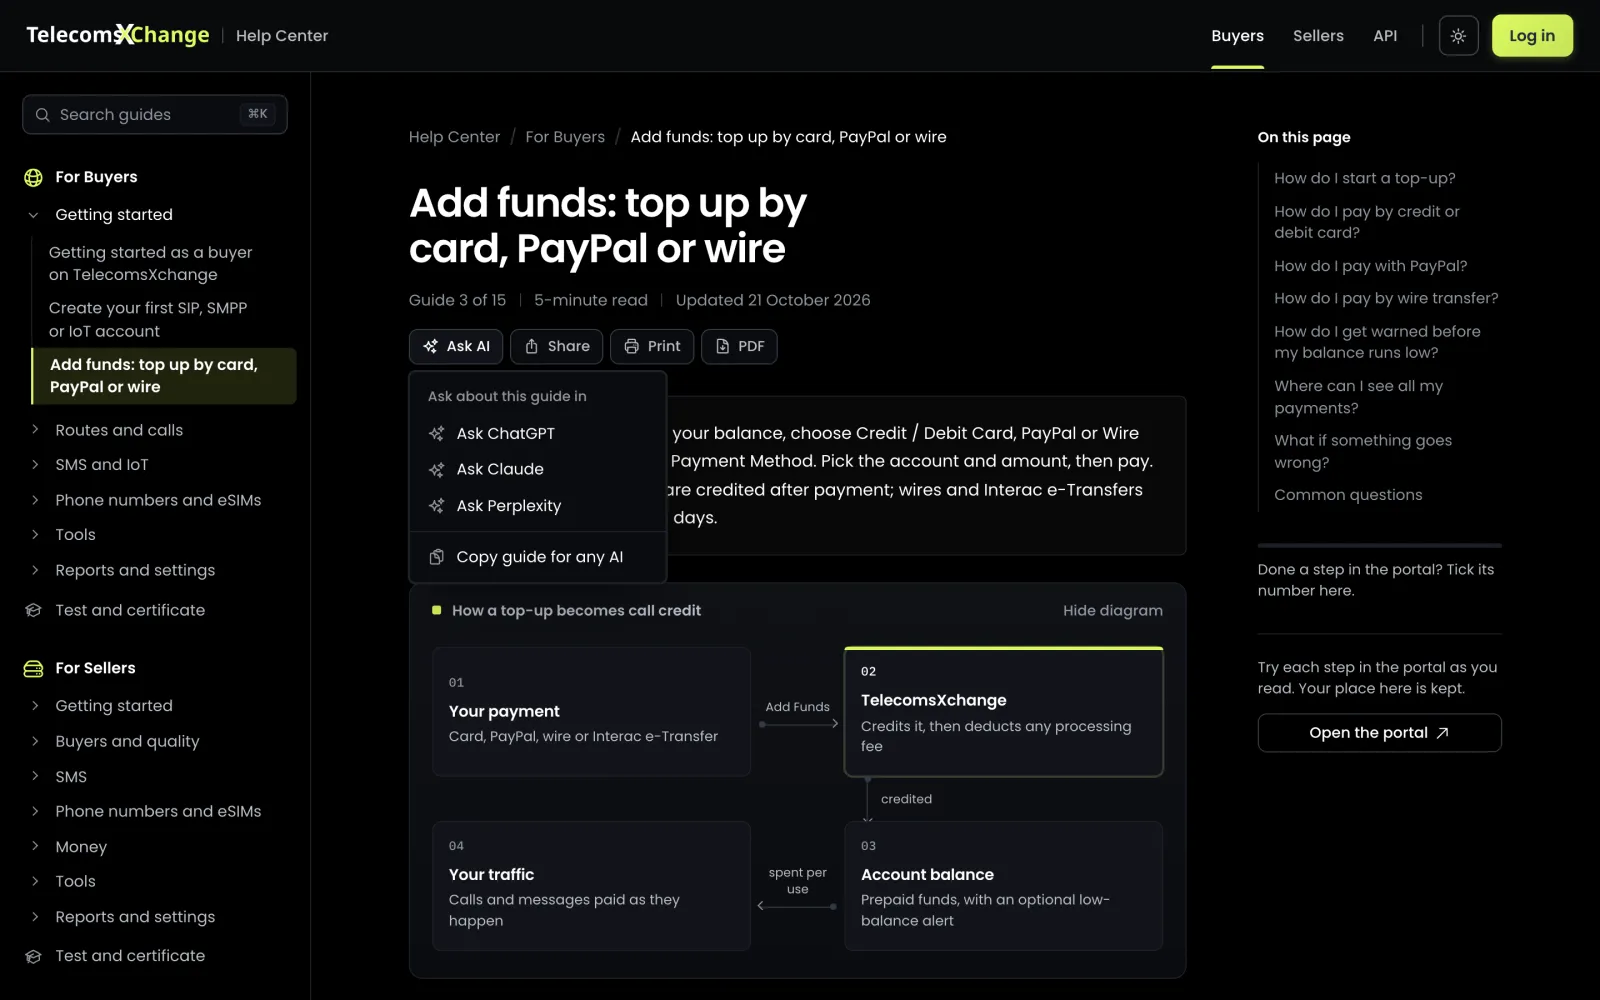
Task: Click the TelecomsXchange logo
Action: (118, 35)
